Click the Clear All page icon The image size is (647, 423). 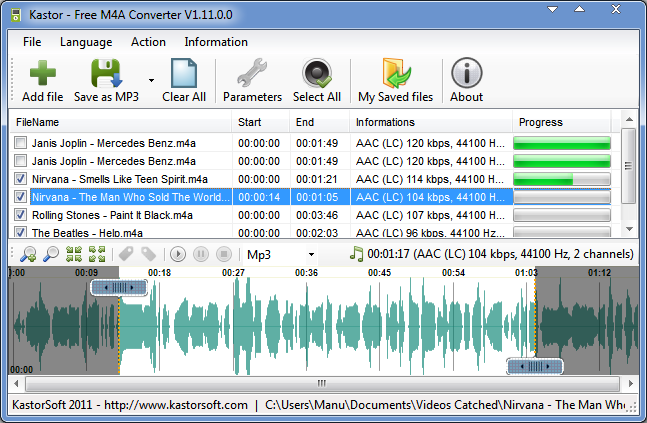click(x=184, y=73)
